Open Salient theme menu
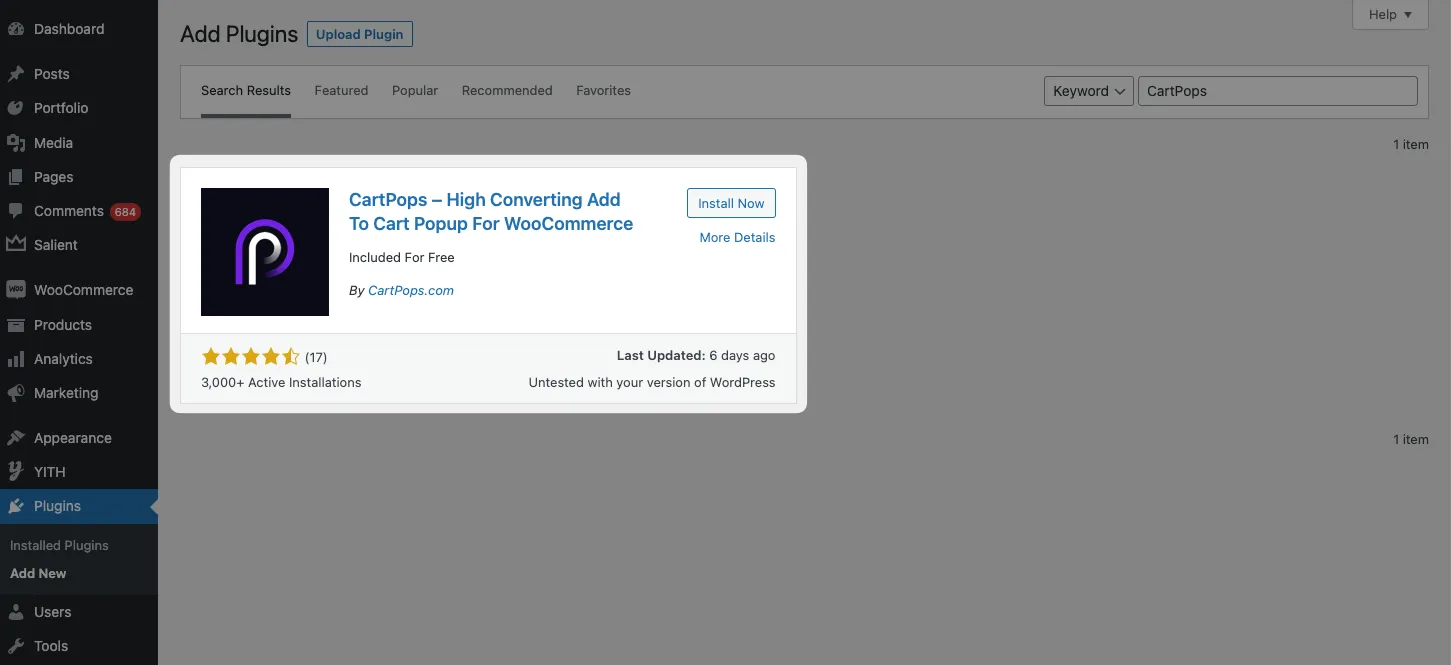This screenshot has width=1451, height=665. pos(79,245)
